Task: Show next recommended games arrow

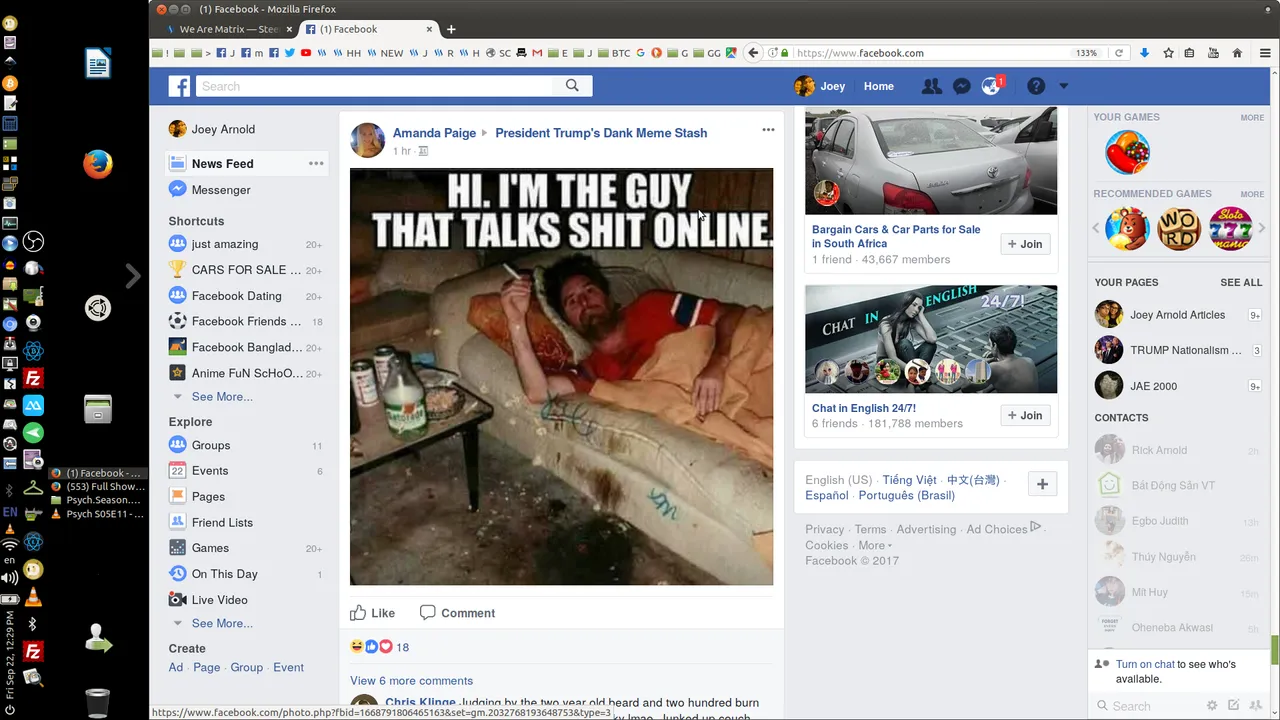Action: click(1262, 229)
